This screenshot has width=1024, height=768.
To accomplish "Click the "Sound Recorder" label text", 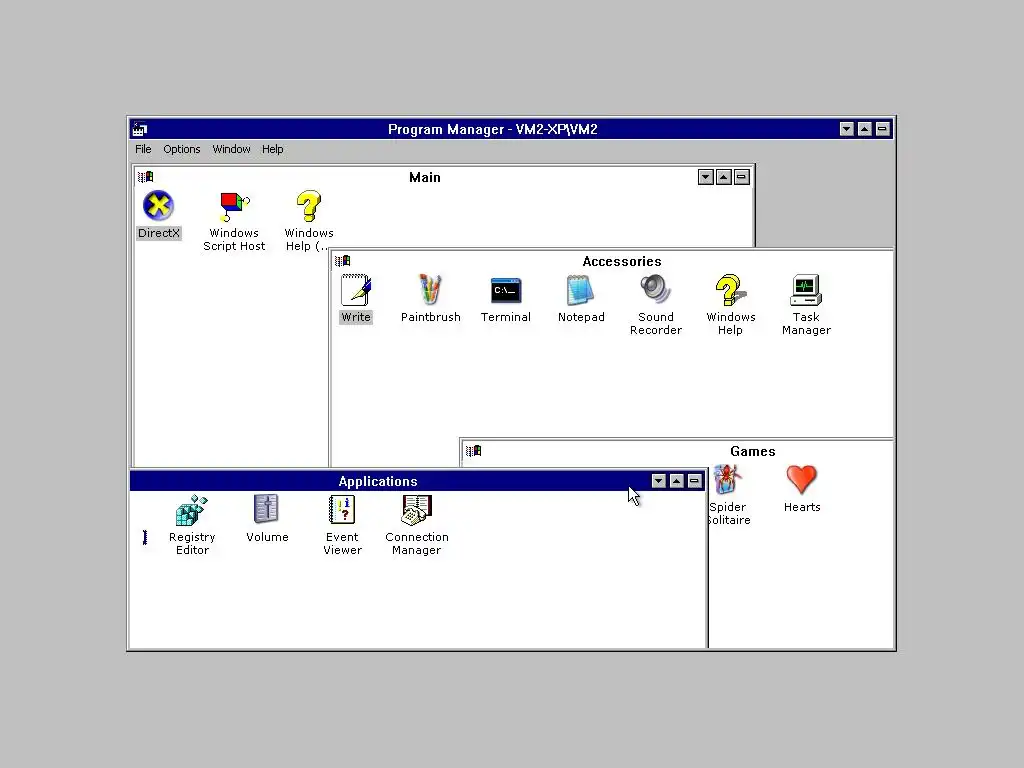I will pyautogui.click(x=656, y=323).
